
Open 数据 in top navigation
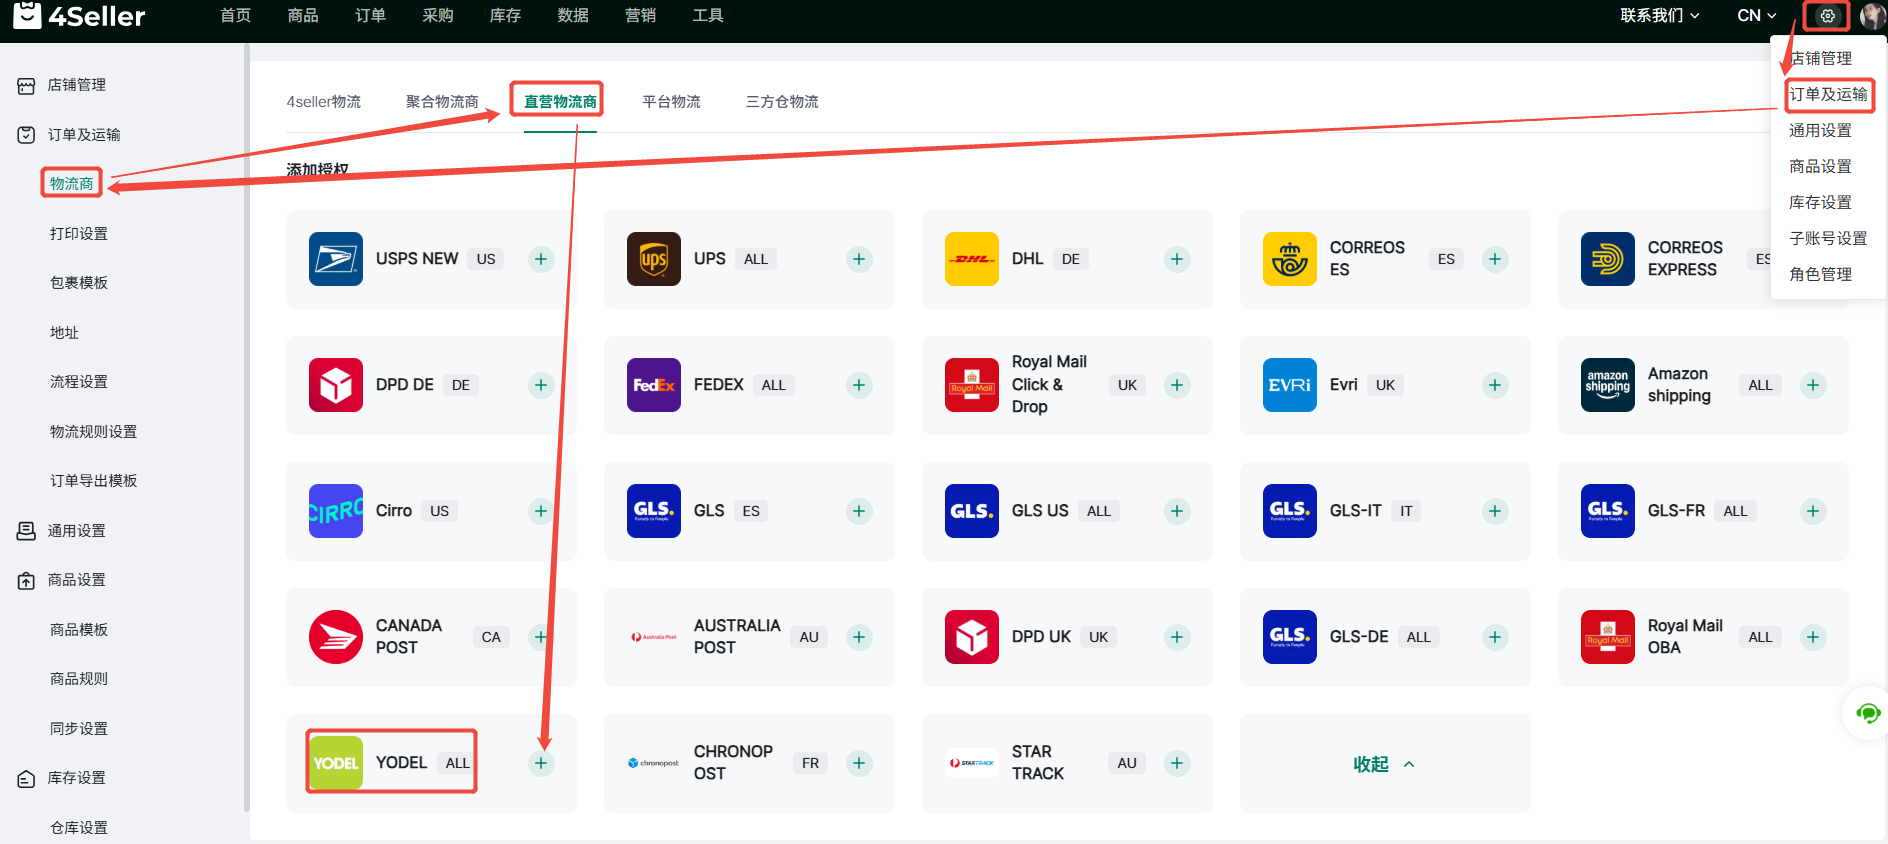click(x=573, y=16)
